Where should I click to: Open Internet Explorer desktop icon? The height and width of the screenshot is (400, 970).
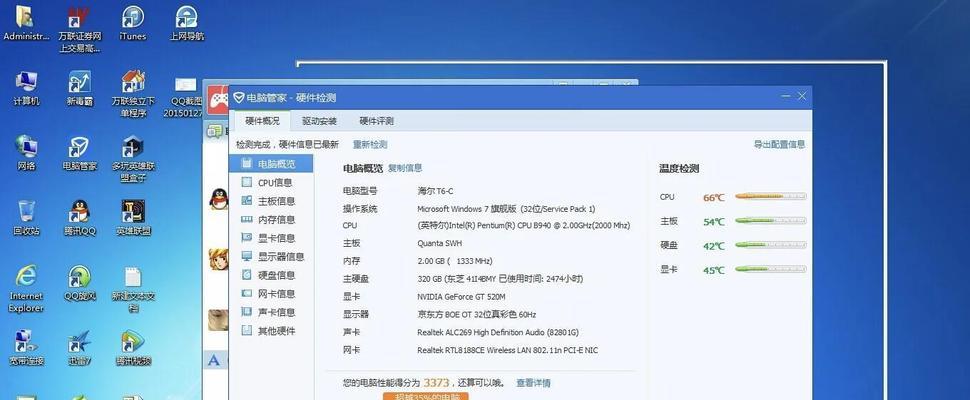26,289
